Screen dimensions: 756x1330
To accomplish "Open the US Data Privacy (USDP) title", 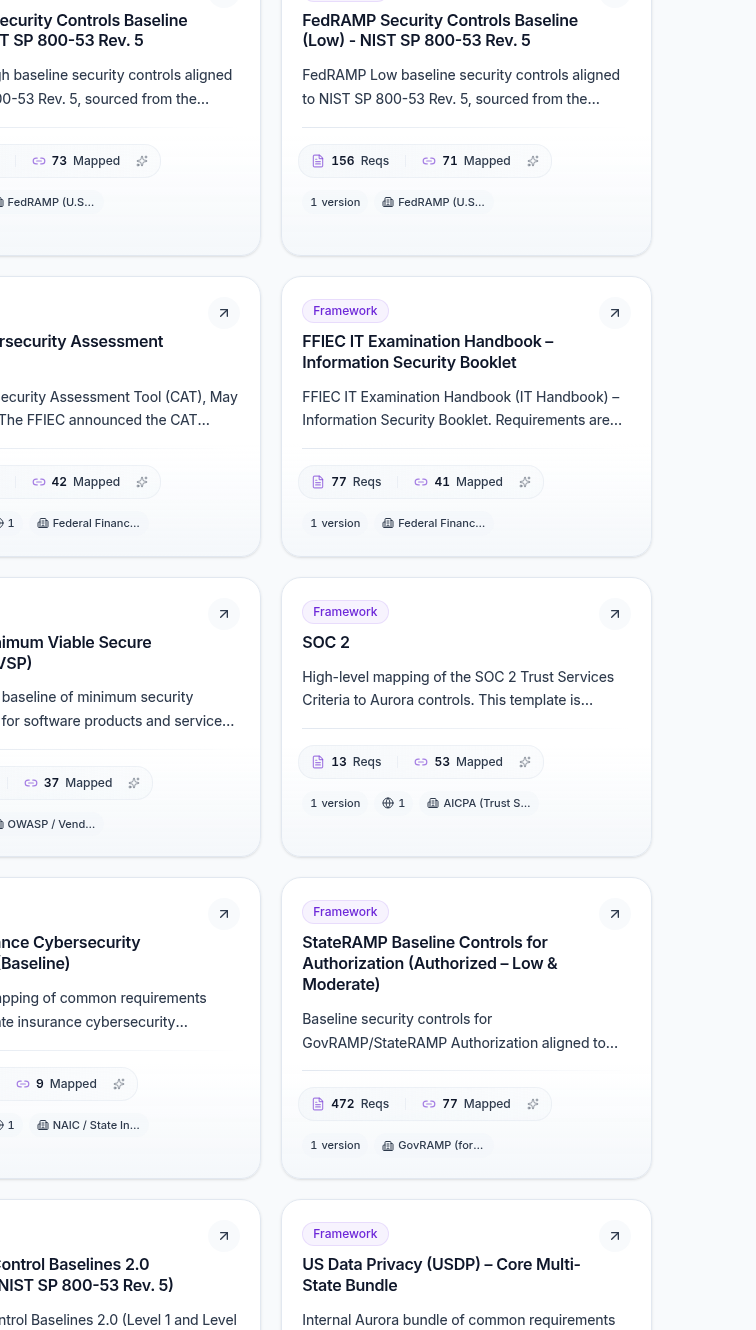I will click(x=440, y=1274).
